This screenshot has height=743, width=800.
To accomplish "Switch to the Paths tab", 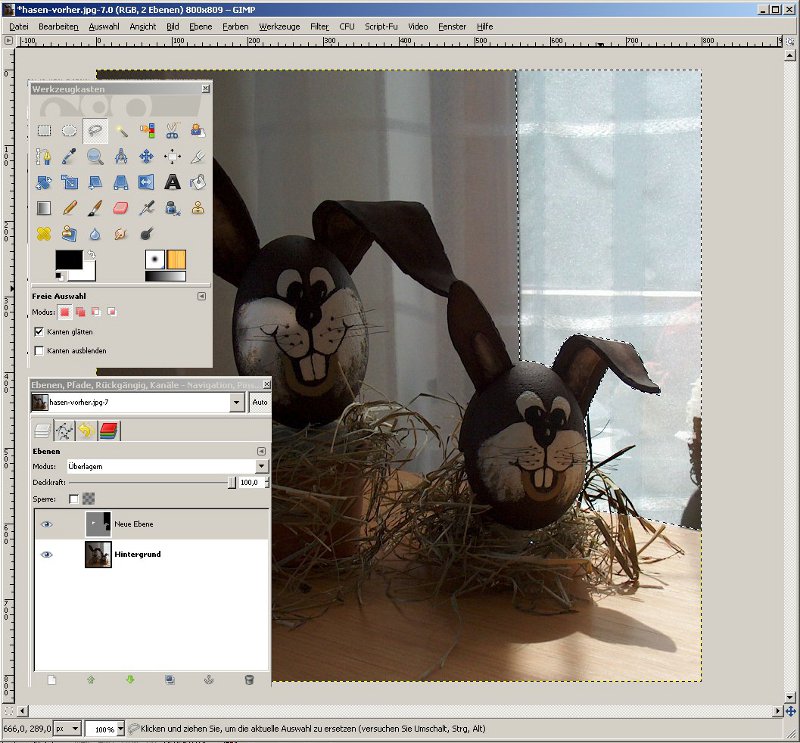I will click(x=64, y=431).
